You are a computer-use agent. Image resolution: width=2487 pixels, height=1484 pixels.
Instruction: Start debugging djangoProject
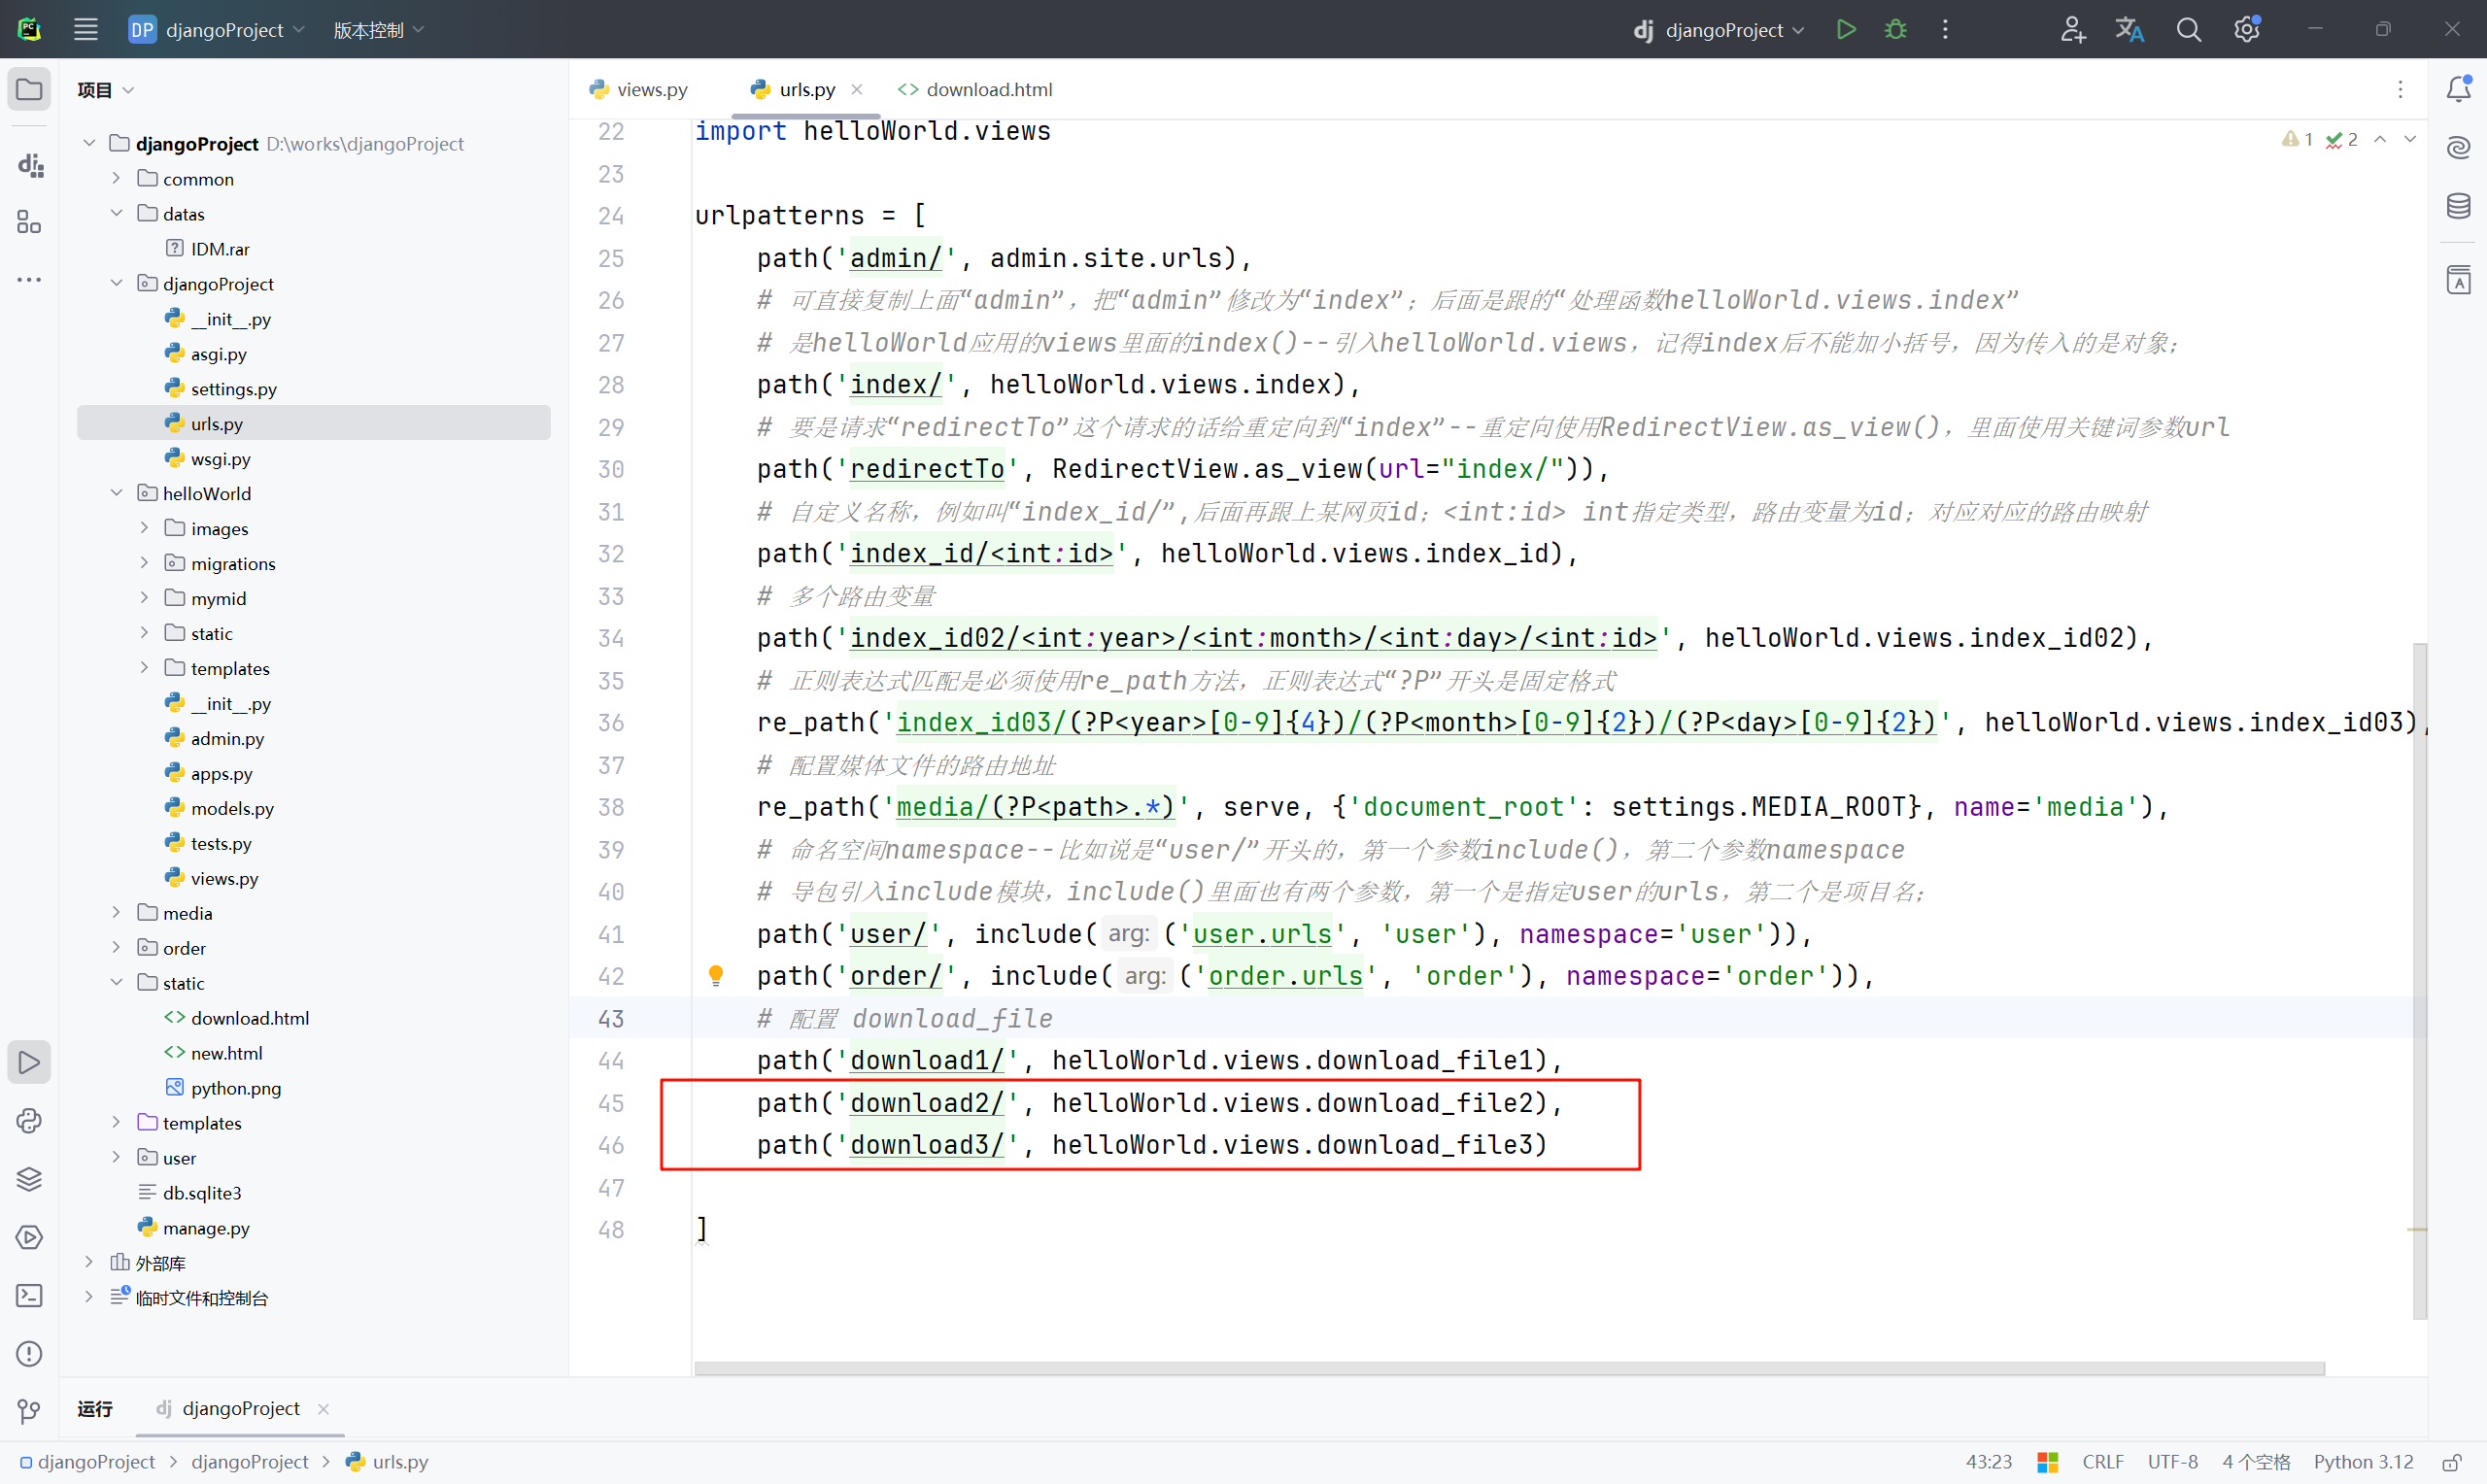click(x=1895, y=29)
